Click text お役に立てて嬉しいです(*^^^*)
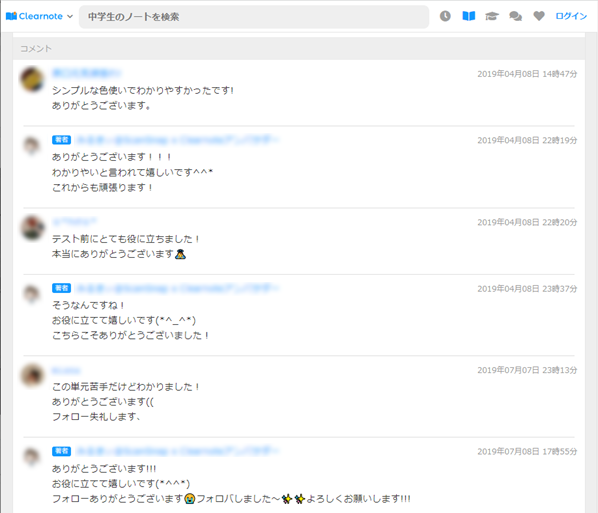 coord(121,484)
